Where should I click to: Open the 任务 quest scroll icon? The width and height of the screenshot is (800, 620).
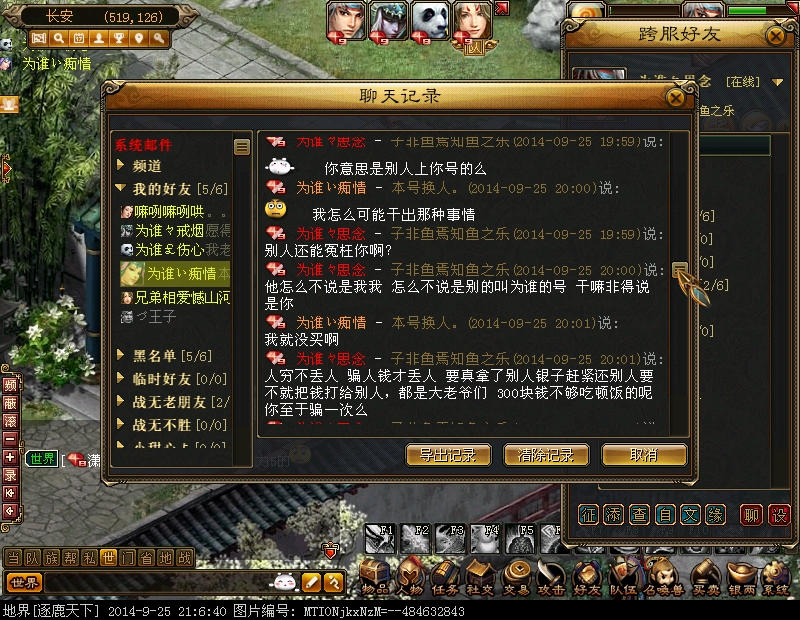pos(444,577)
